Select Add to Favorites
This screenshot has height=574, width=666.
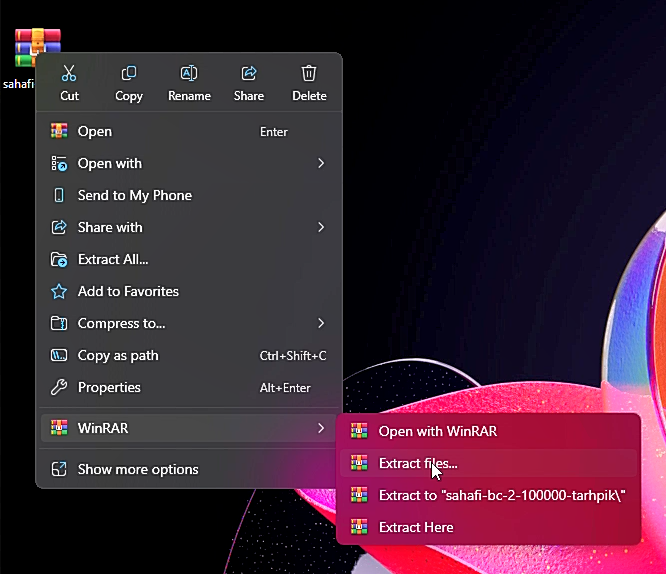(x=189, y=291)
